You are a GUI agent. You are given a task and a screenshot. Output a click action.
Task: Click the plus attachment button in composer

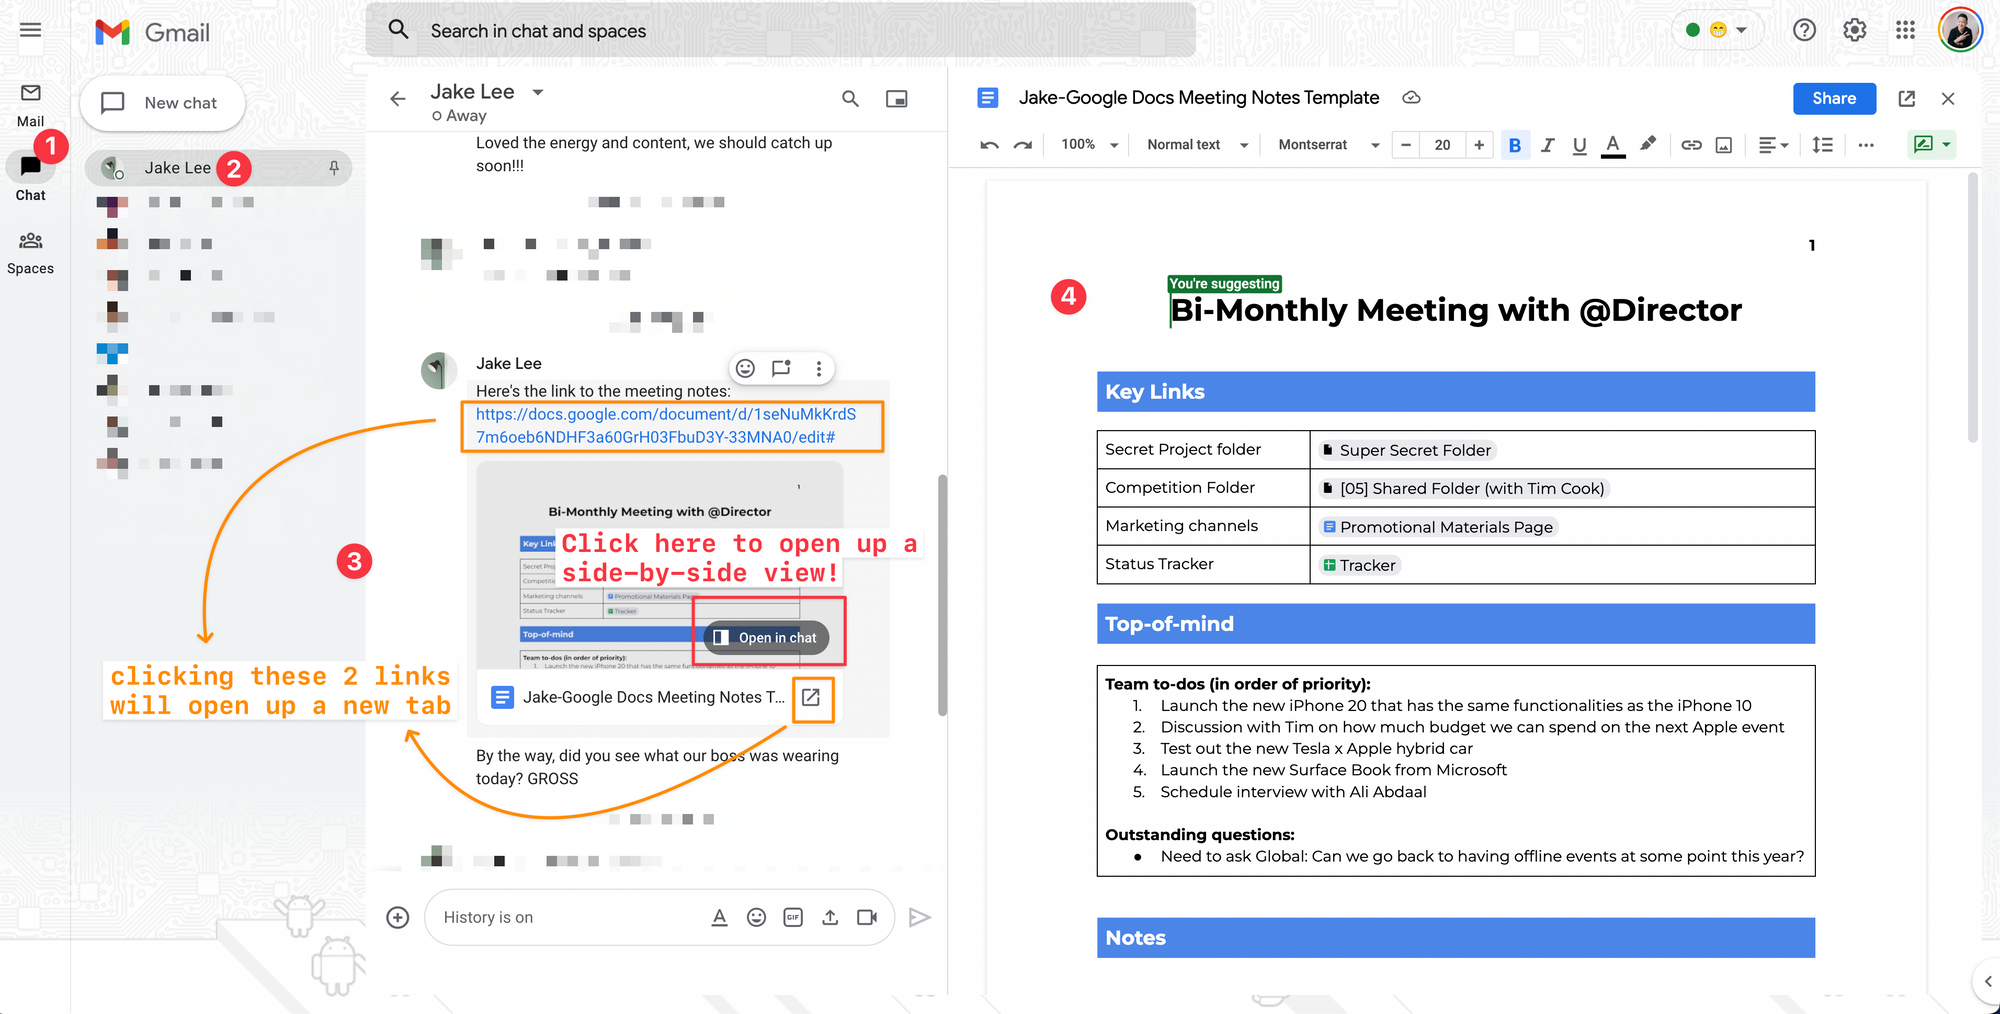398,917
